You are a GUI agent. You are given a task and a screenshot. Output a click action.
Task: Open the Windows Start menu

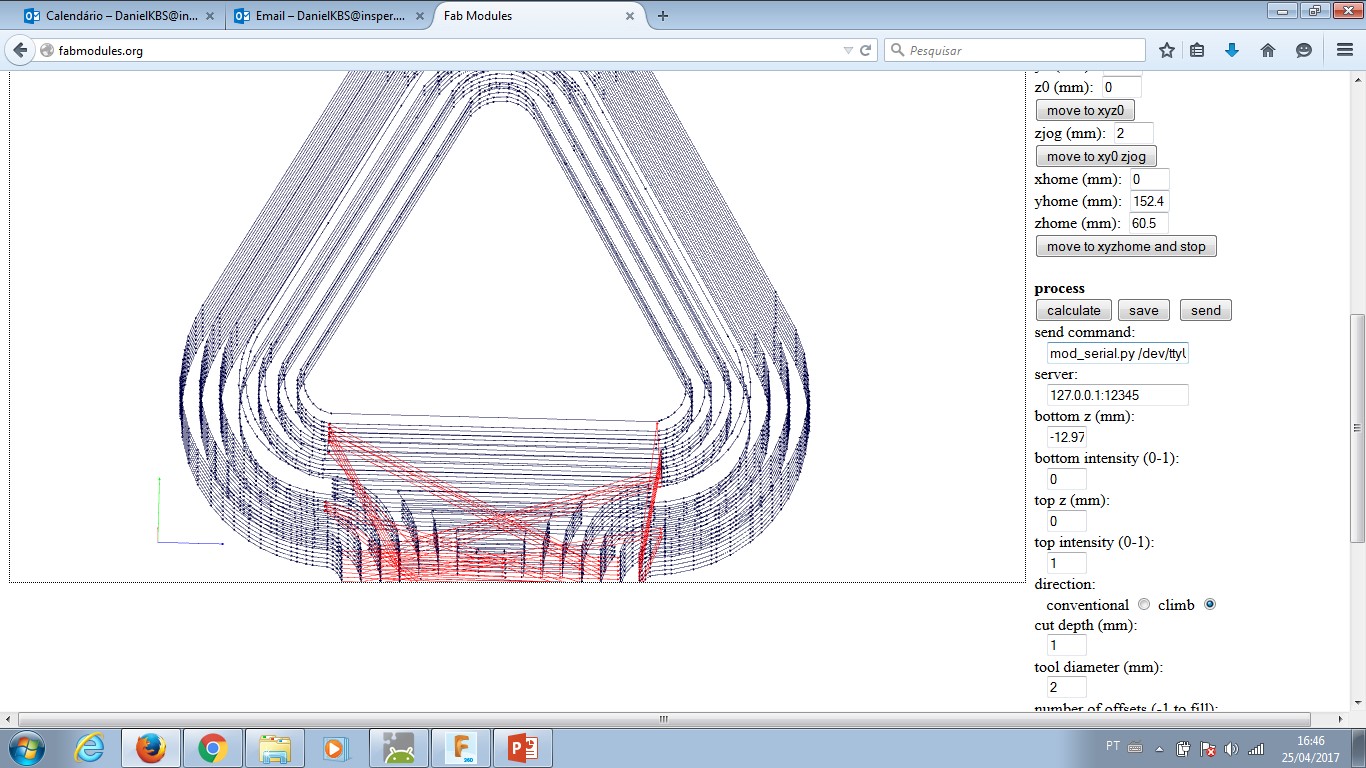pyautogui.click(x=26, y=748)
